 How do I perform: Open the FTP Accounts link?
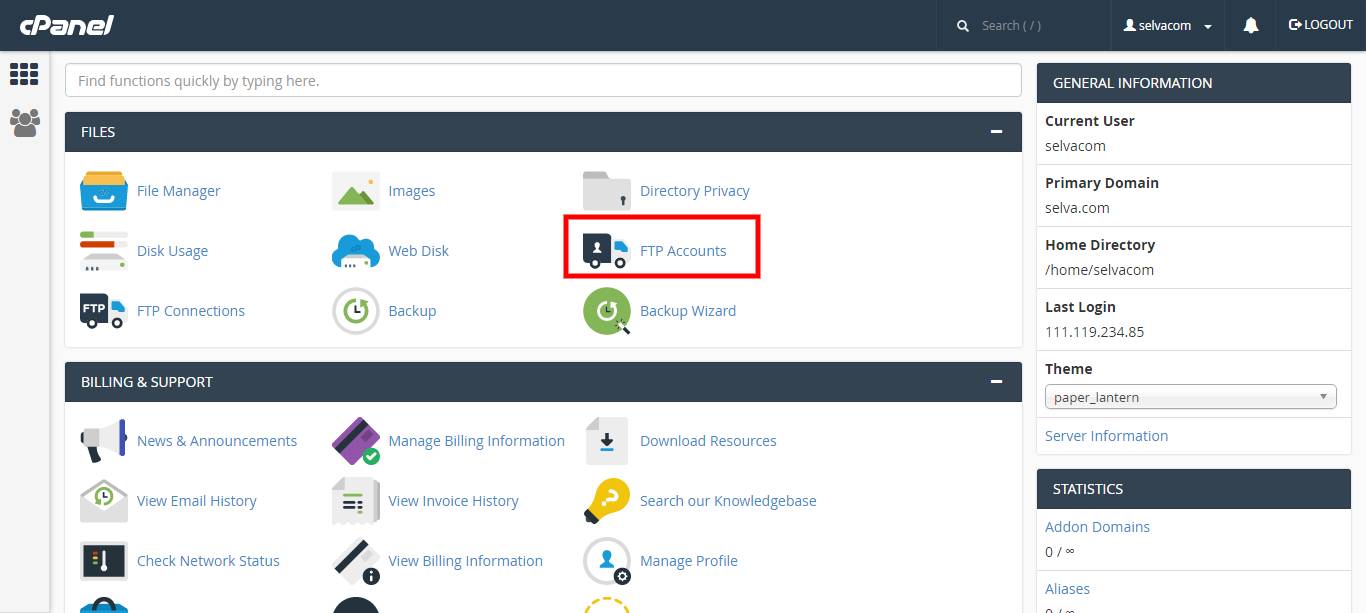click(x=683, y=251)
